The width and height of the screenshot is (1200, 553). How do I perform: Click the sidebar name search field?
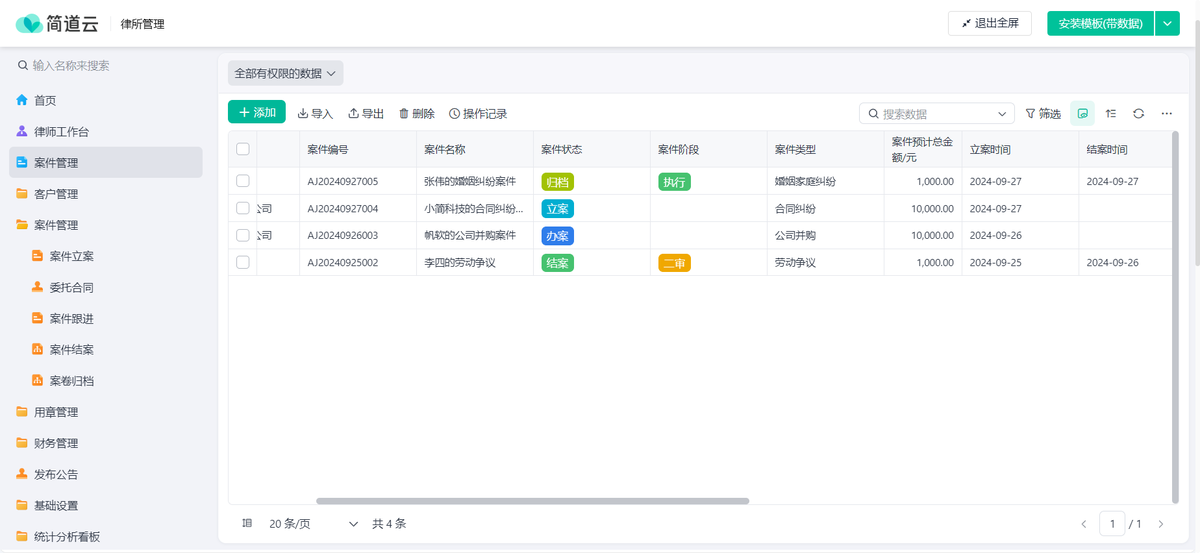point(108,65)
